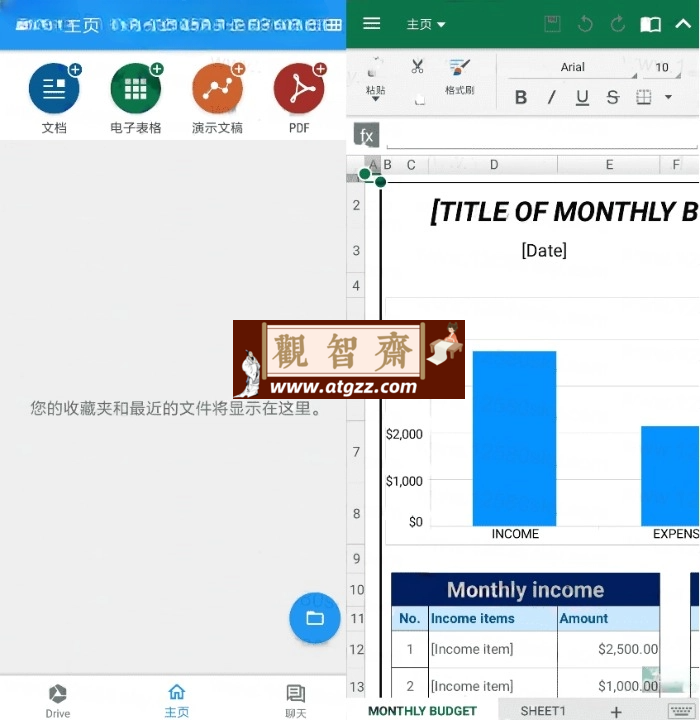
Task: Tap the blue folder browse button
Action: [x=315, y=618]
